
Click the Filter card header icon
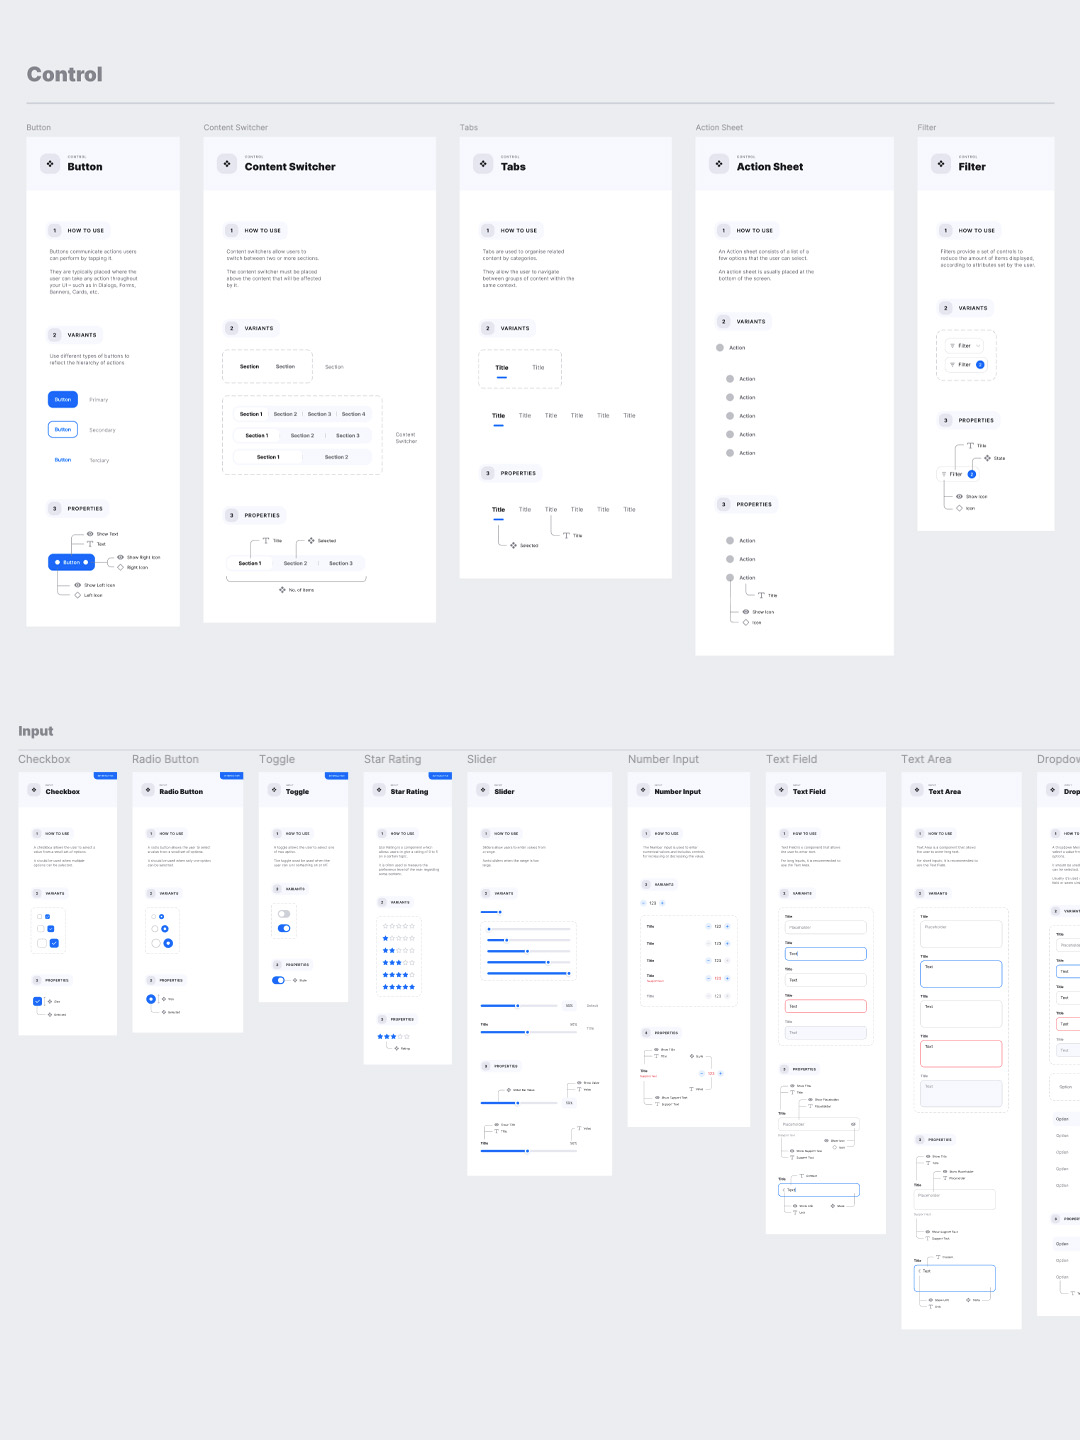tap(941, 164)
